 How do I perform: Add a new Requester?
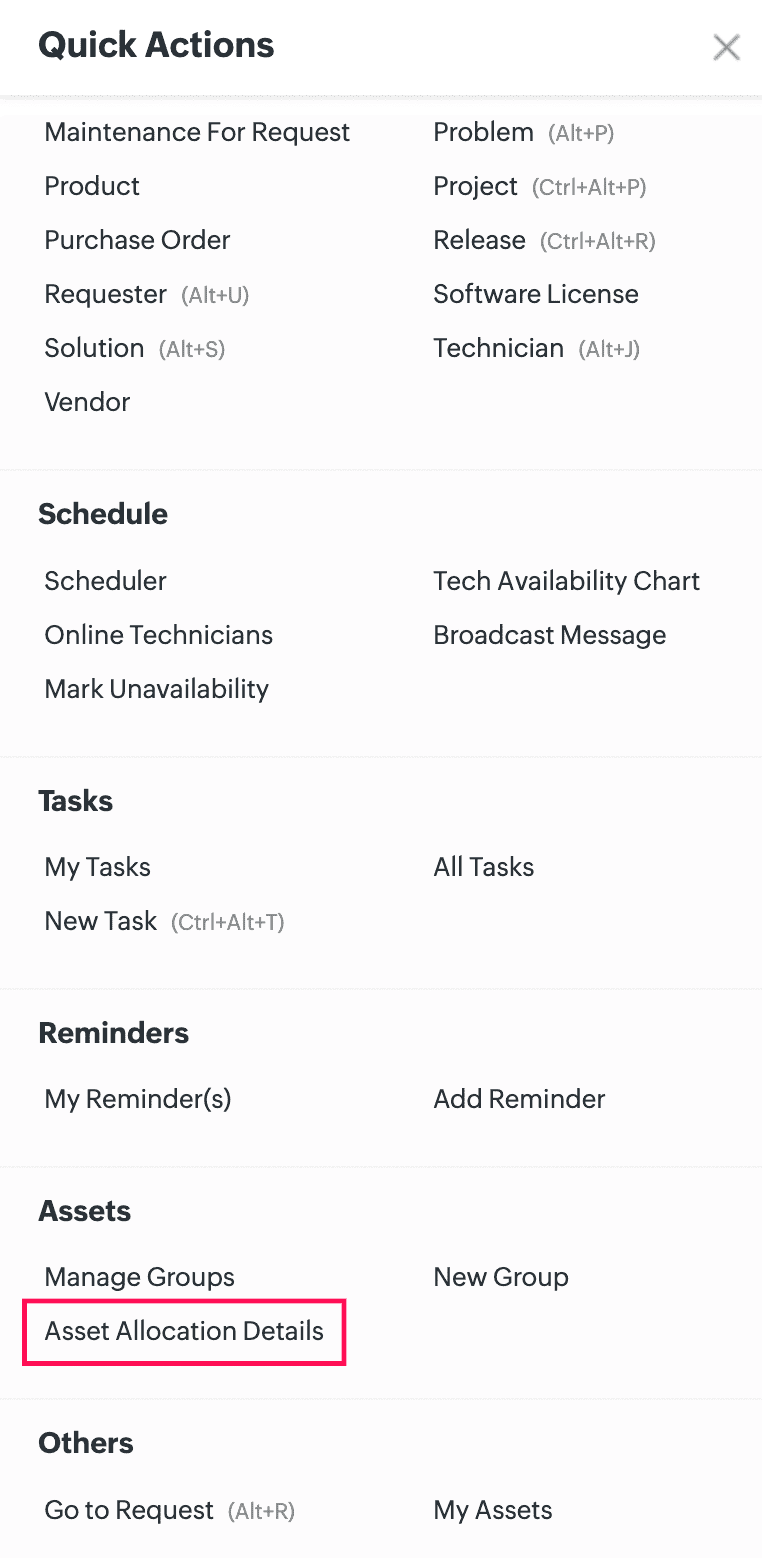tap(106, 295)
